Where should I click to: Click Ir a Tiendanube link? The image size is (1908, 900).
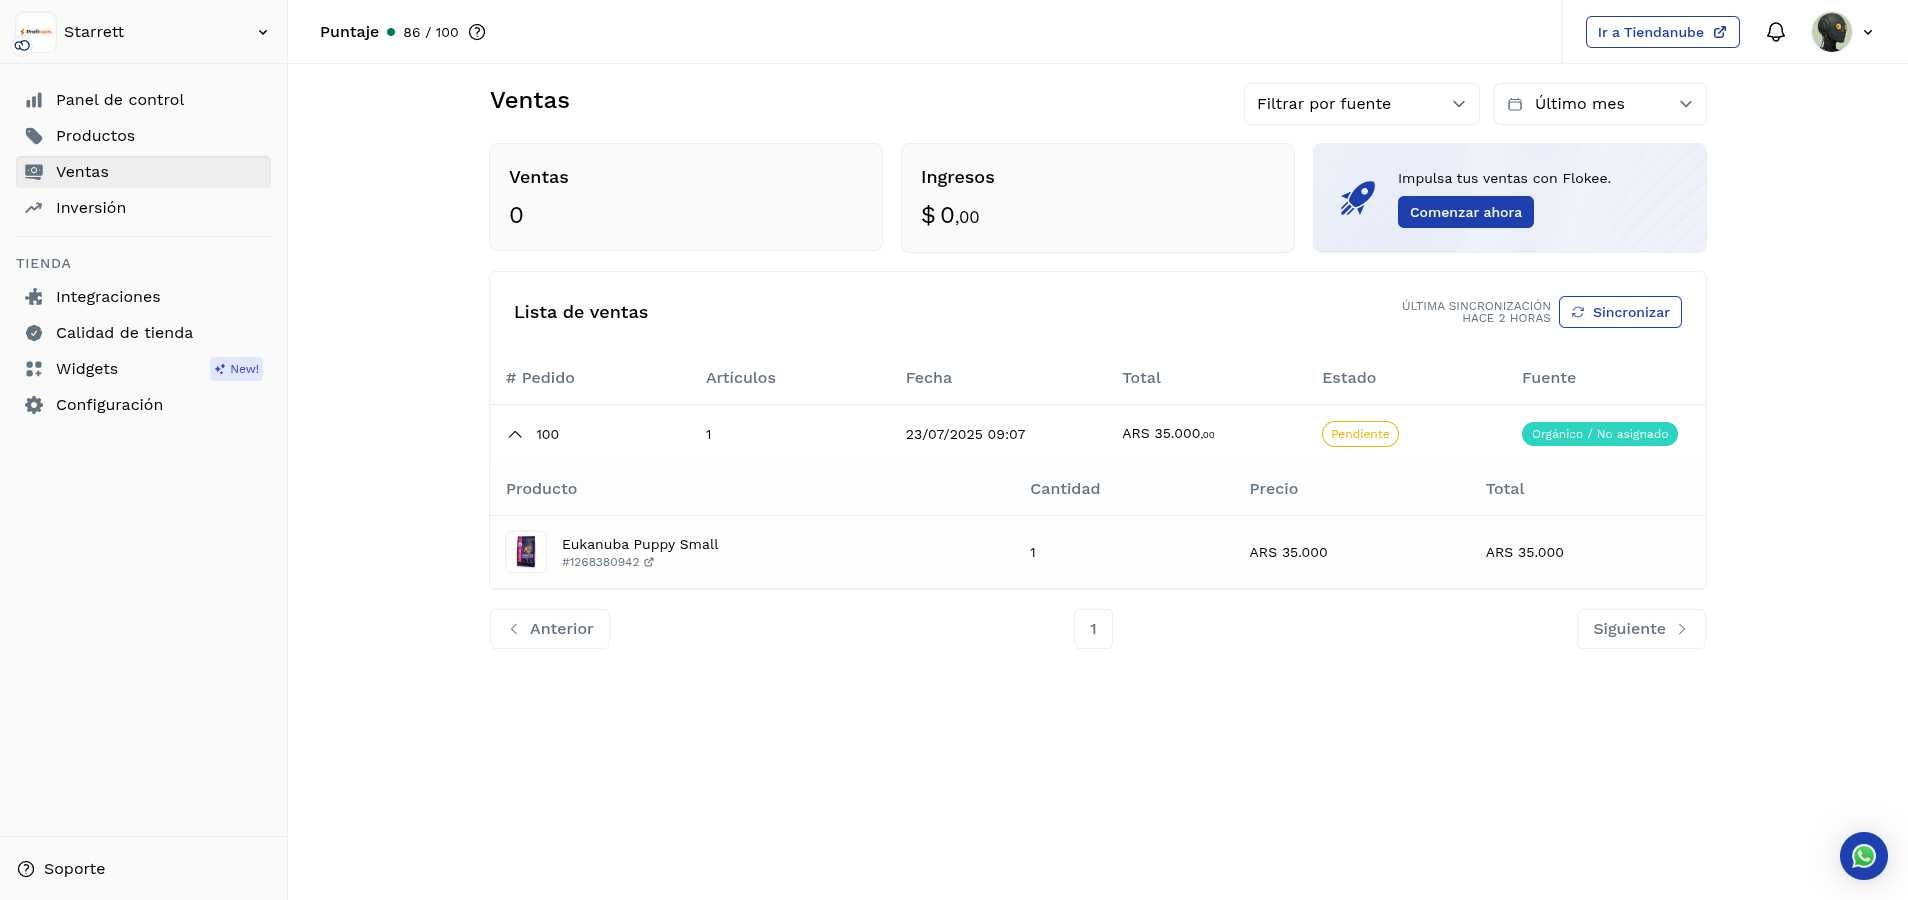[1661, 32]
